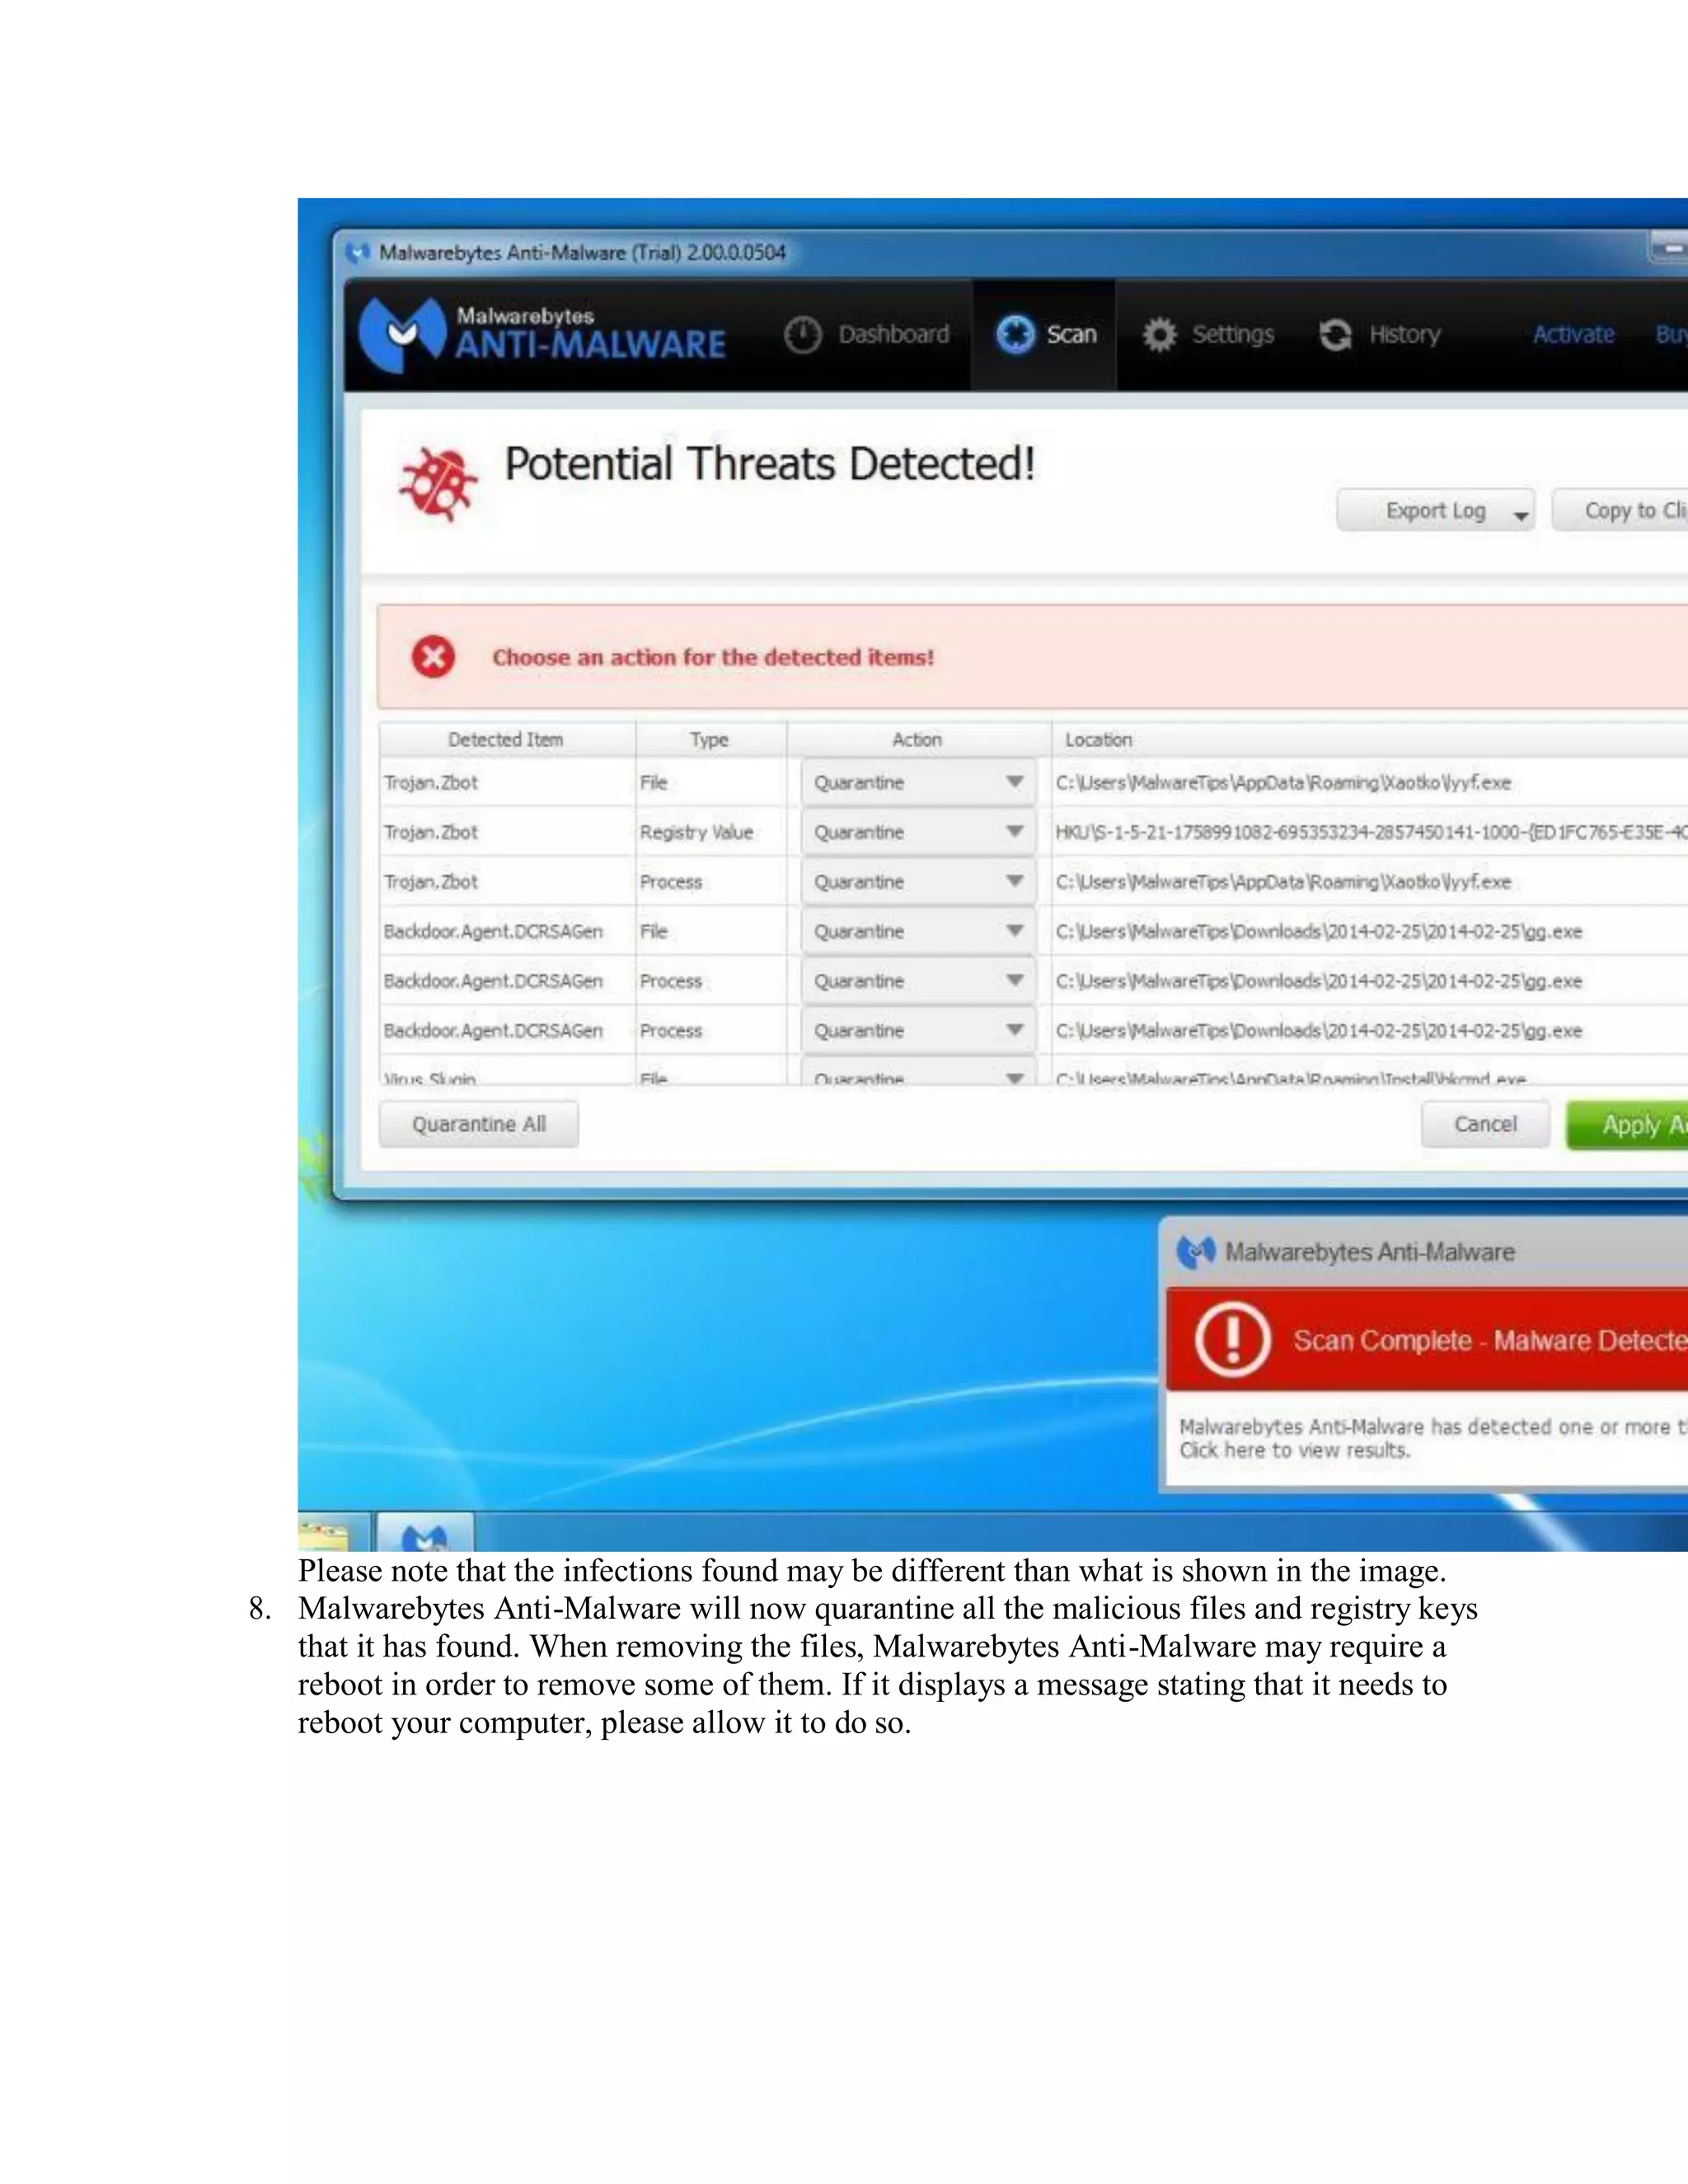Viewport: 1688px width, 2184px height.
Task: Click the notification's red exclamation icon
Action: coord(1233,1340)
